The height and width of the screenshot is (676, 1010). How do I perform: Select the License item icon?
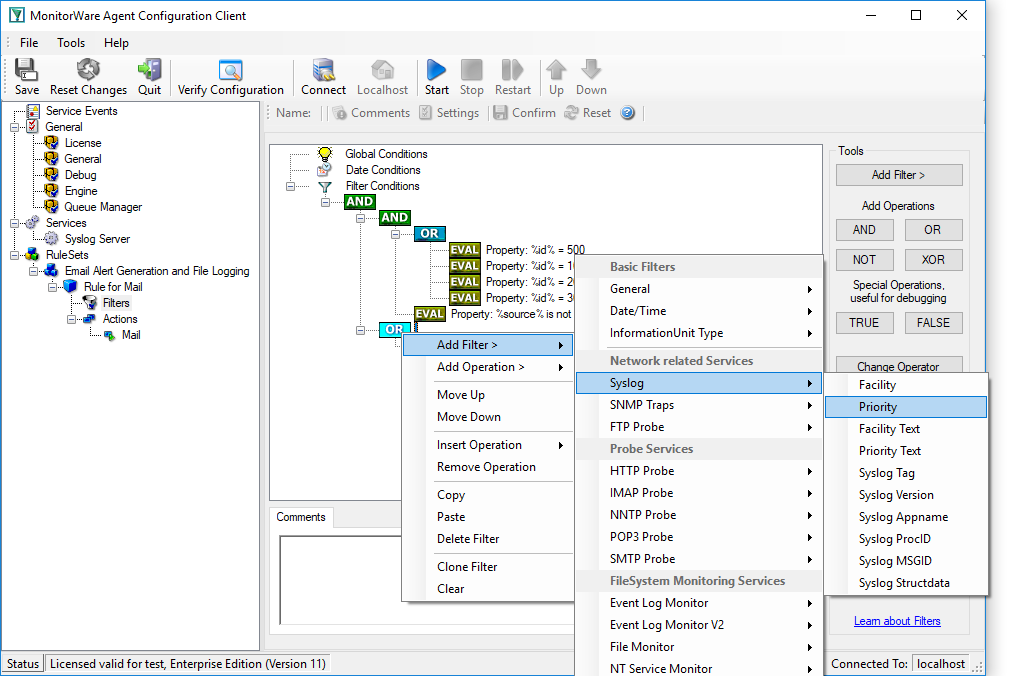click(52, 142)
